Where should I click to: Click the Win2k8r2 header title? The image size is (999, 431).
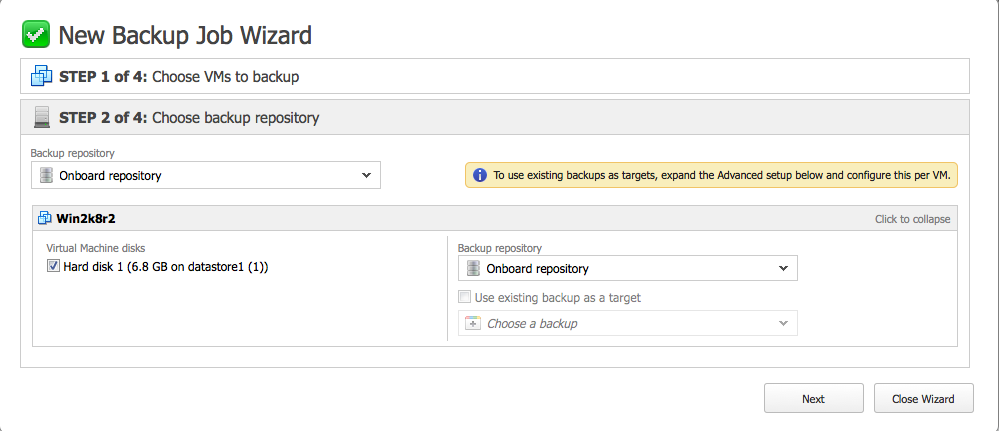[86, 219]
